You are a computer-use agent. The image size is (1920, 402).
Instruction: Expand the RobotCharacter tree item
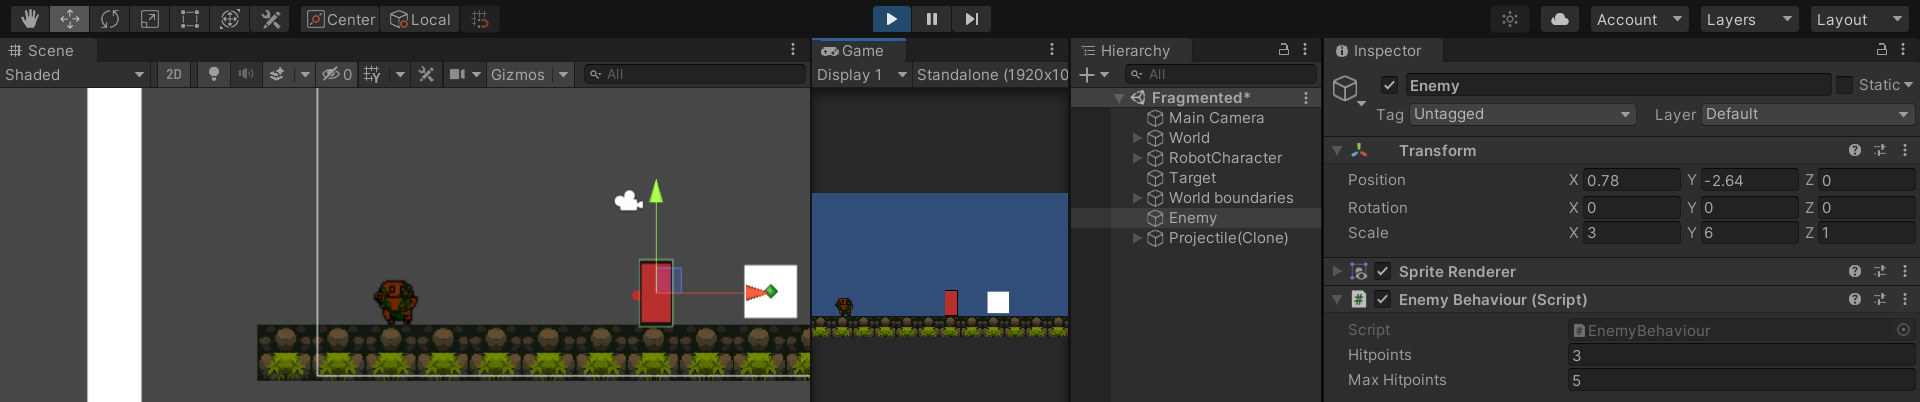[1137, 158]
